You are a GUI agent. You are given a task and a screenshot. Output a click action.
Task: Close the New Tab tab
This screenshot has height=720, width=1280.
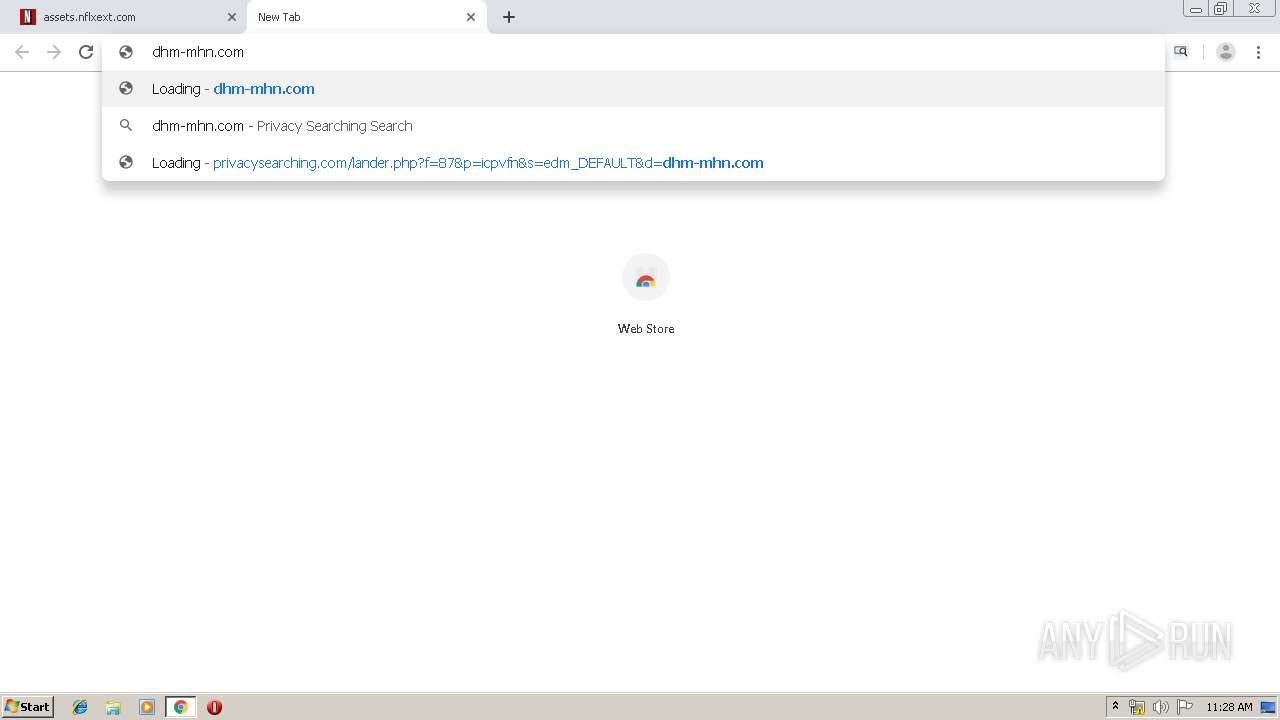pyautogui.click(x=471, y=17)
